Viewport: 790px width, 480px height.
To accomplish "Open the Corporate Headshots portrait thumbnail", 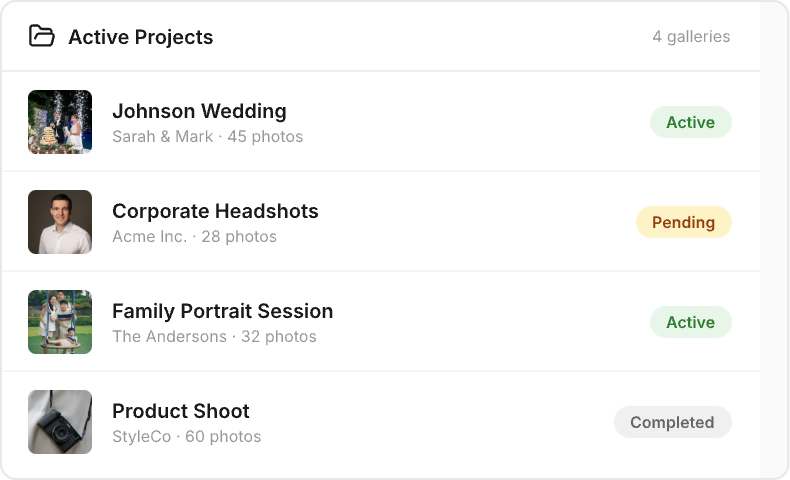I will pyautogui.click(x=60, y=222).
